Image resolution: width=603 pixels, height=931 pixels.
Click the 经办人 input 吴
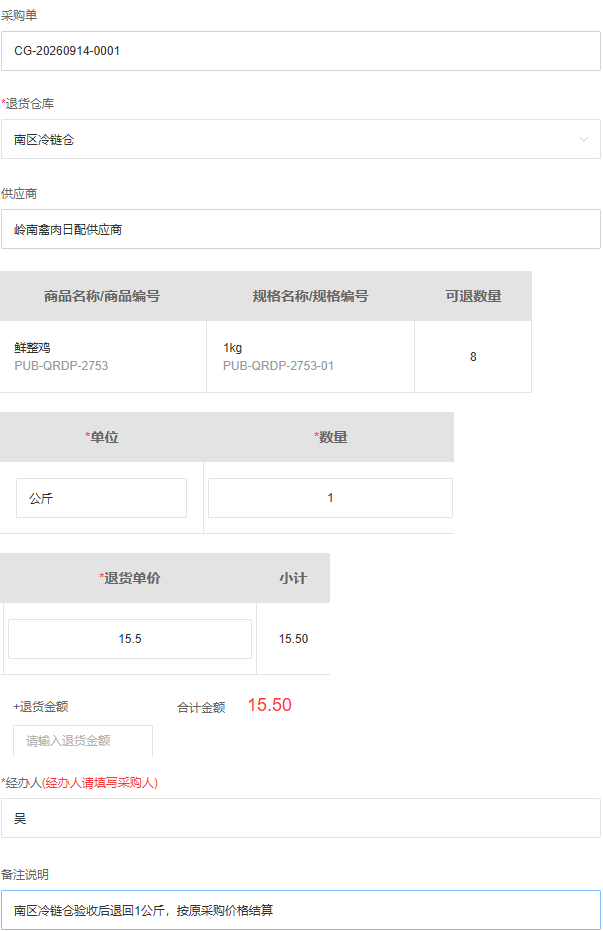coord(301,818)
